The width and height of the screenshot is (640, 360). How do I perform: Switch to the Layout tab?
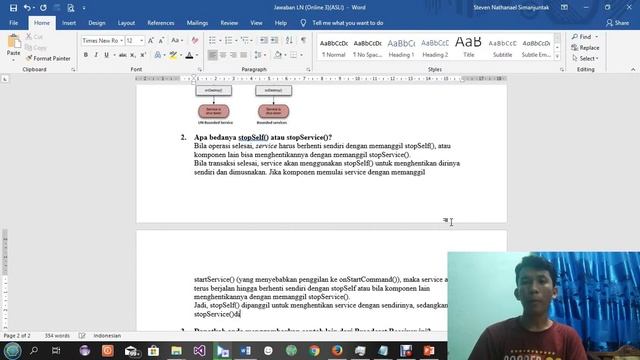126,23
